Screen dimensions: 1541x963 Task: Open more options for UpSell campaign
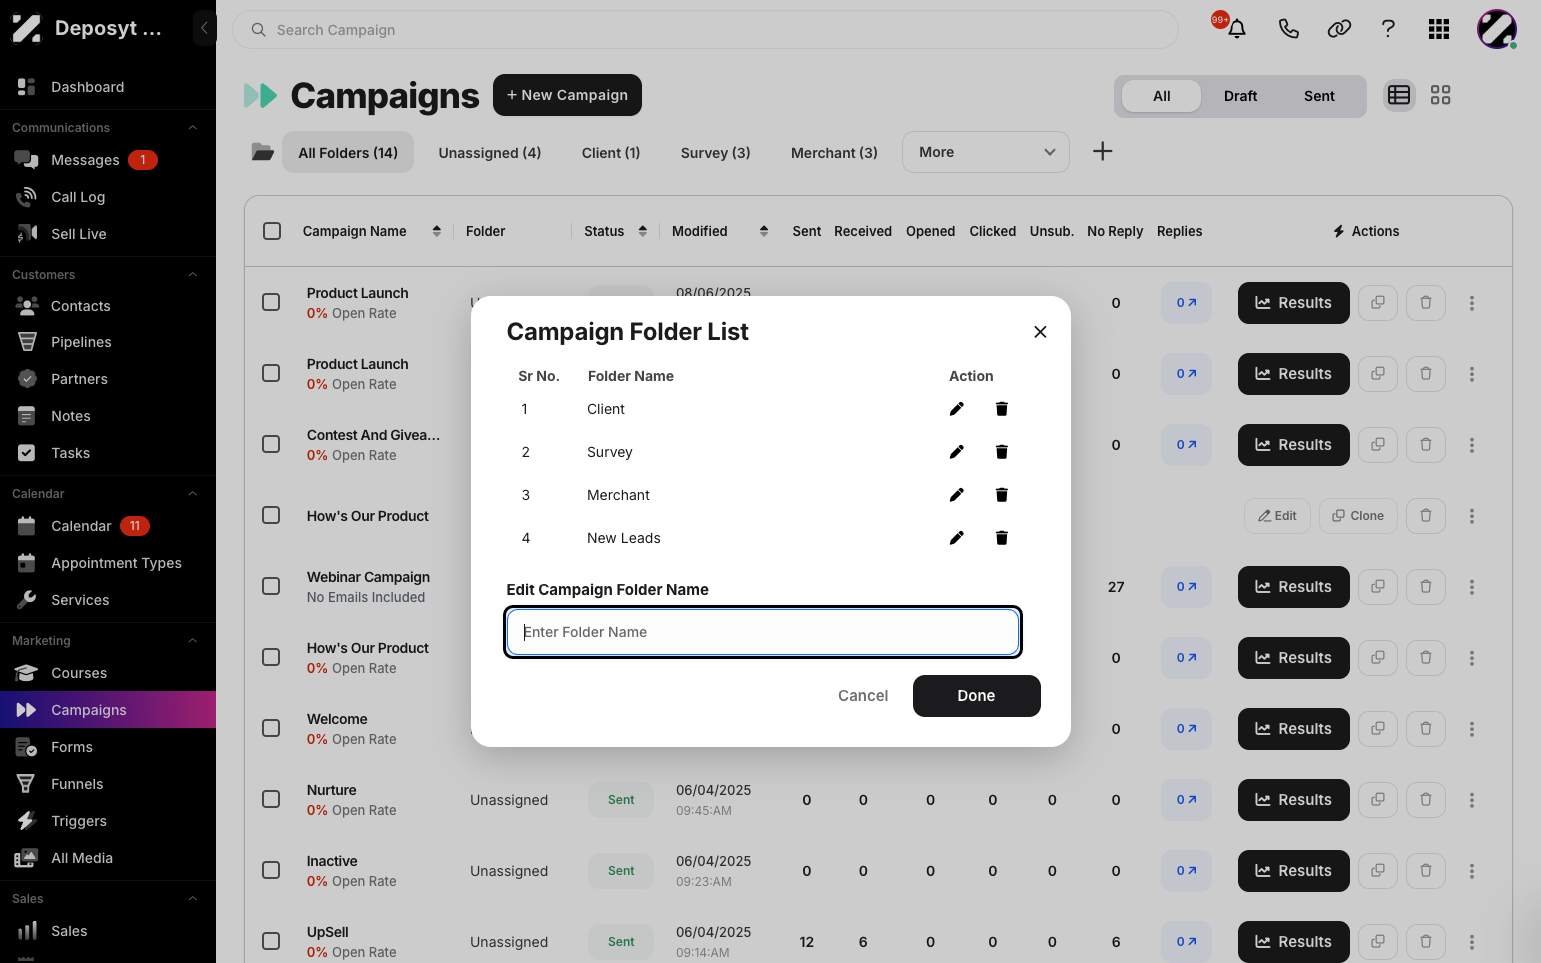point(1472,942)
